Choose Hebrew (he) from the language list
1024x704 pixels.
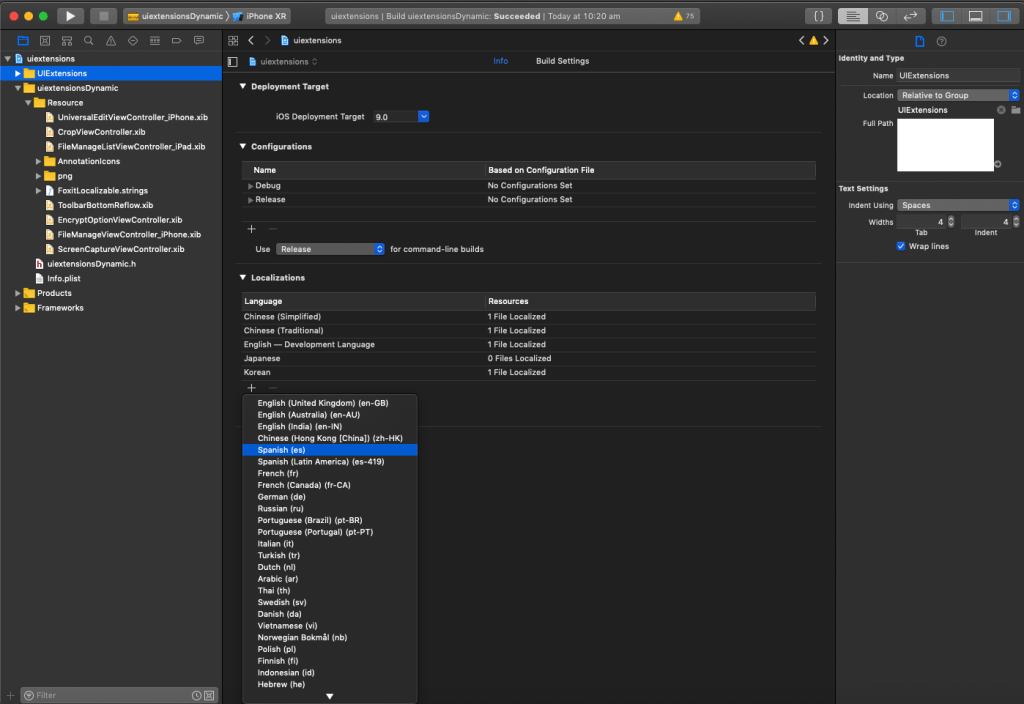[330, 684]
